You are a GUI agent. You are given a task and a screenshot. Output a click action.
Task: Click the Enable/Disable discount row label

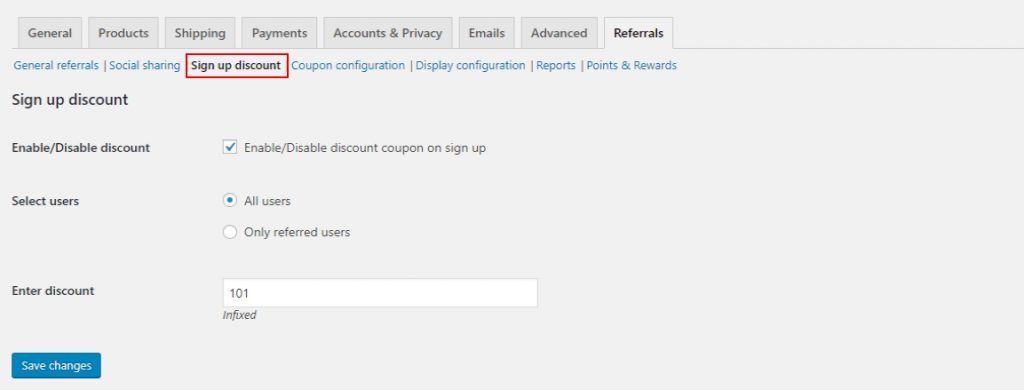[81, 148]
